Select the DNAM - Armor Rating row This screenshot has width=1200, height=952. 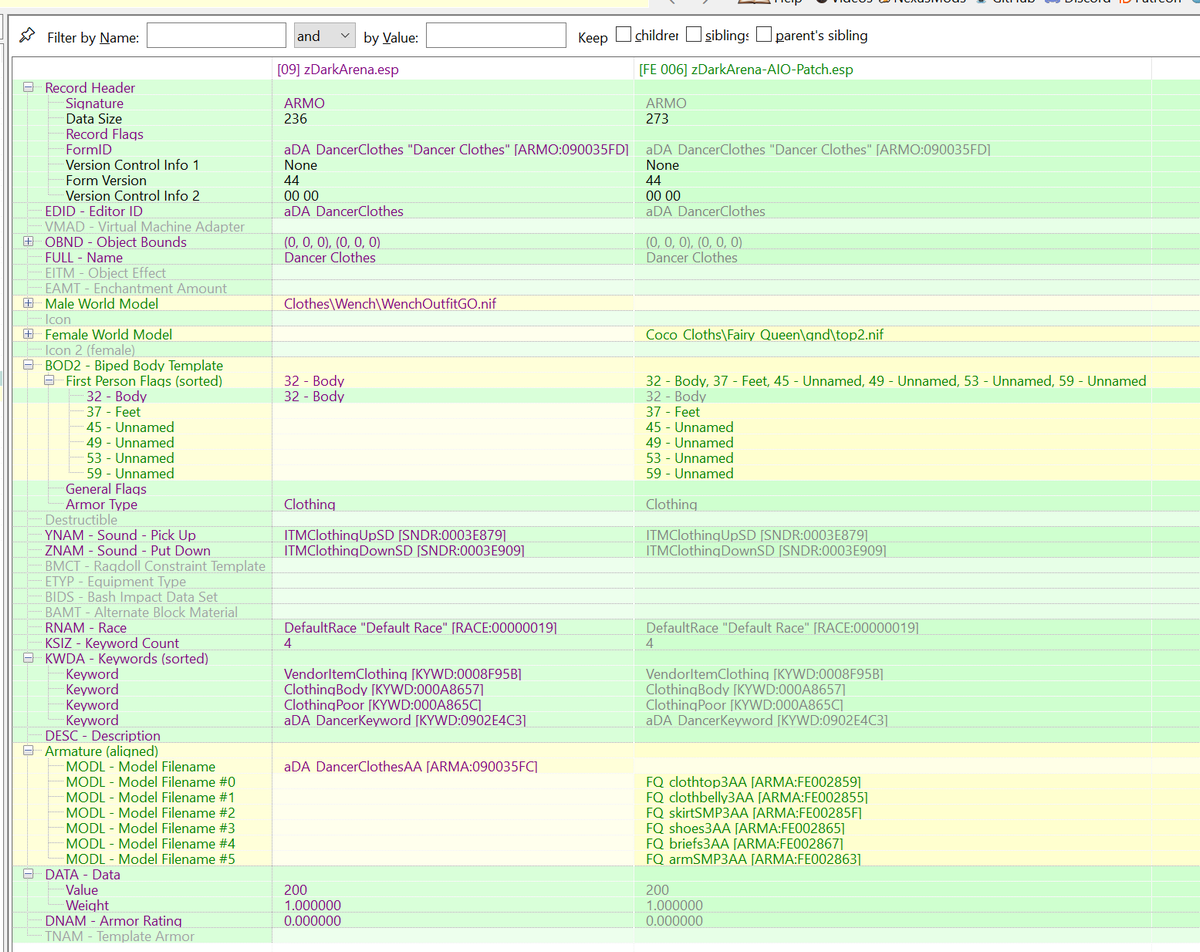pyautogui.click(x=114, y=921)
